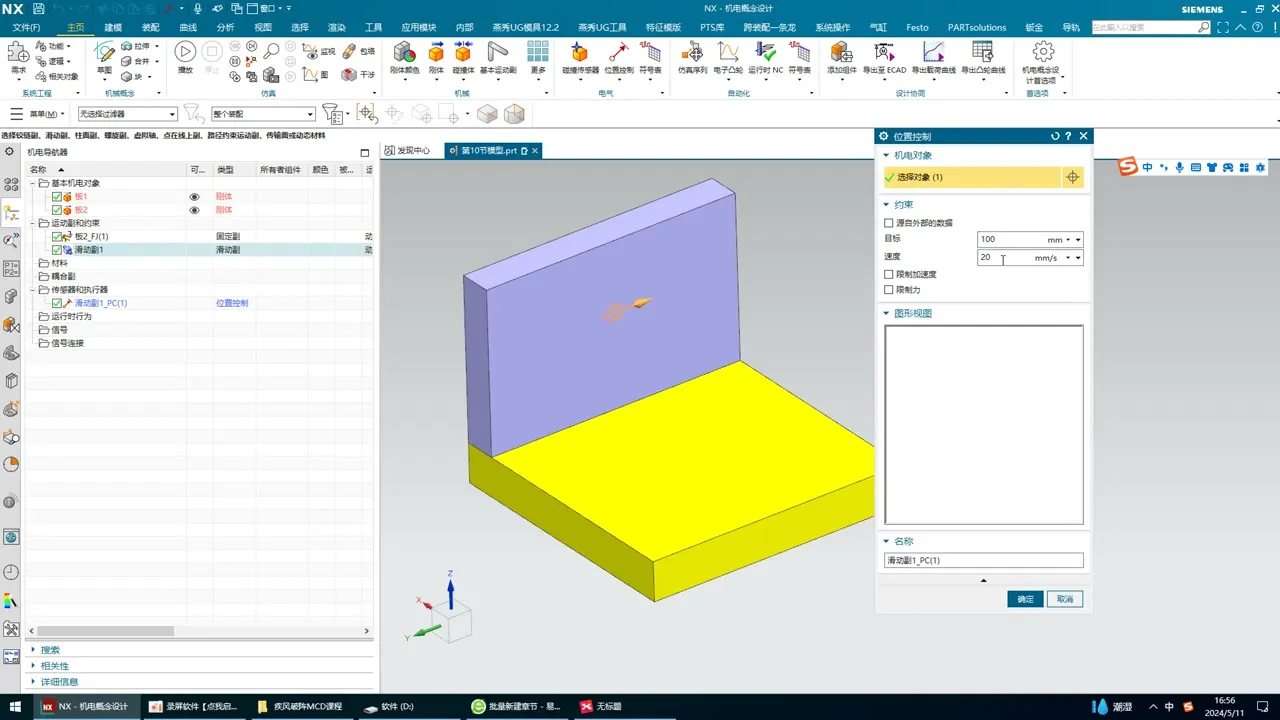The image size is (1280, 720).
Task: Open the 碰撞体 collision body tool
Action: pyautogui.click(x=463, y=53)
